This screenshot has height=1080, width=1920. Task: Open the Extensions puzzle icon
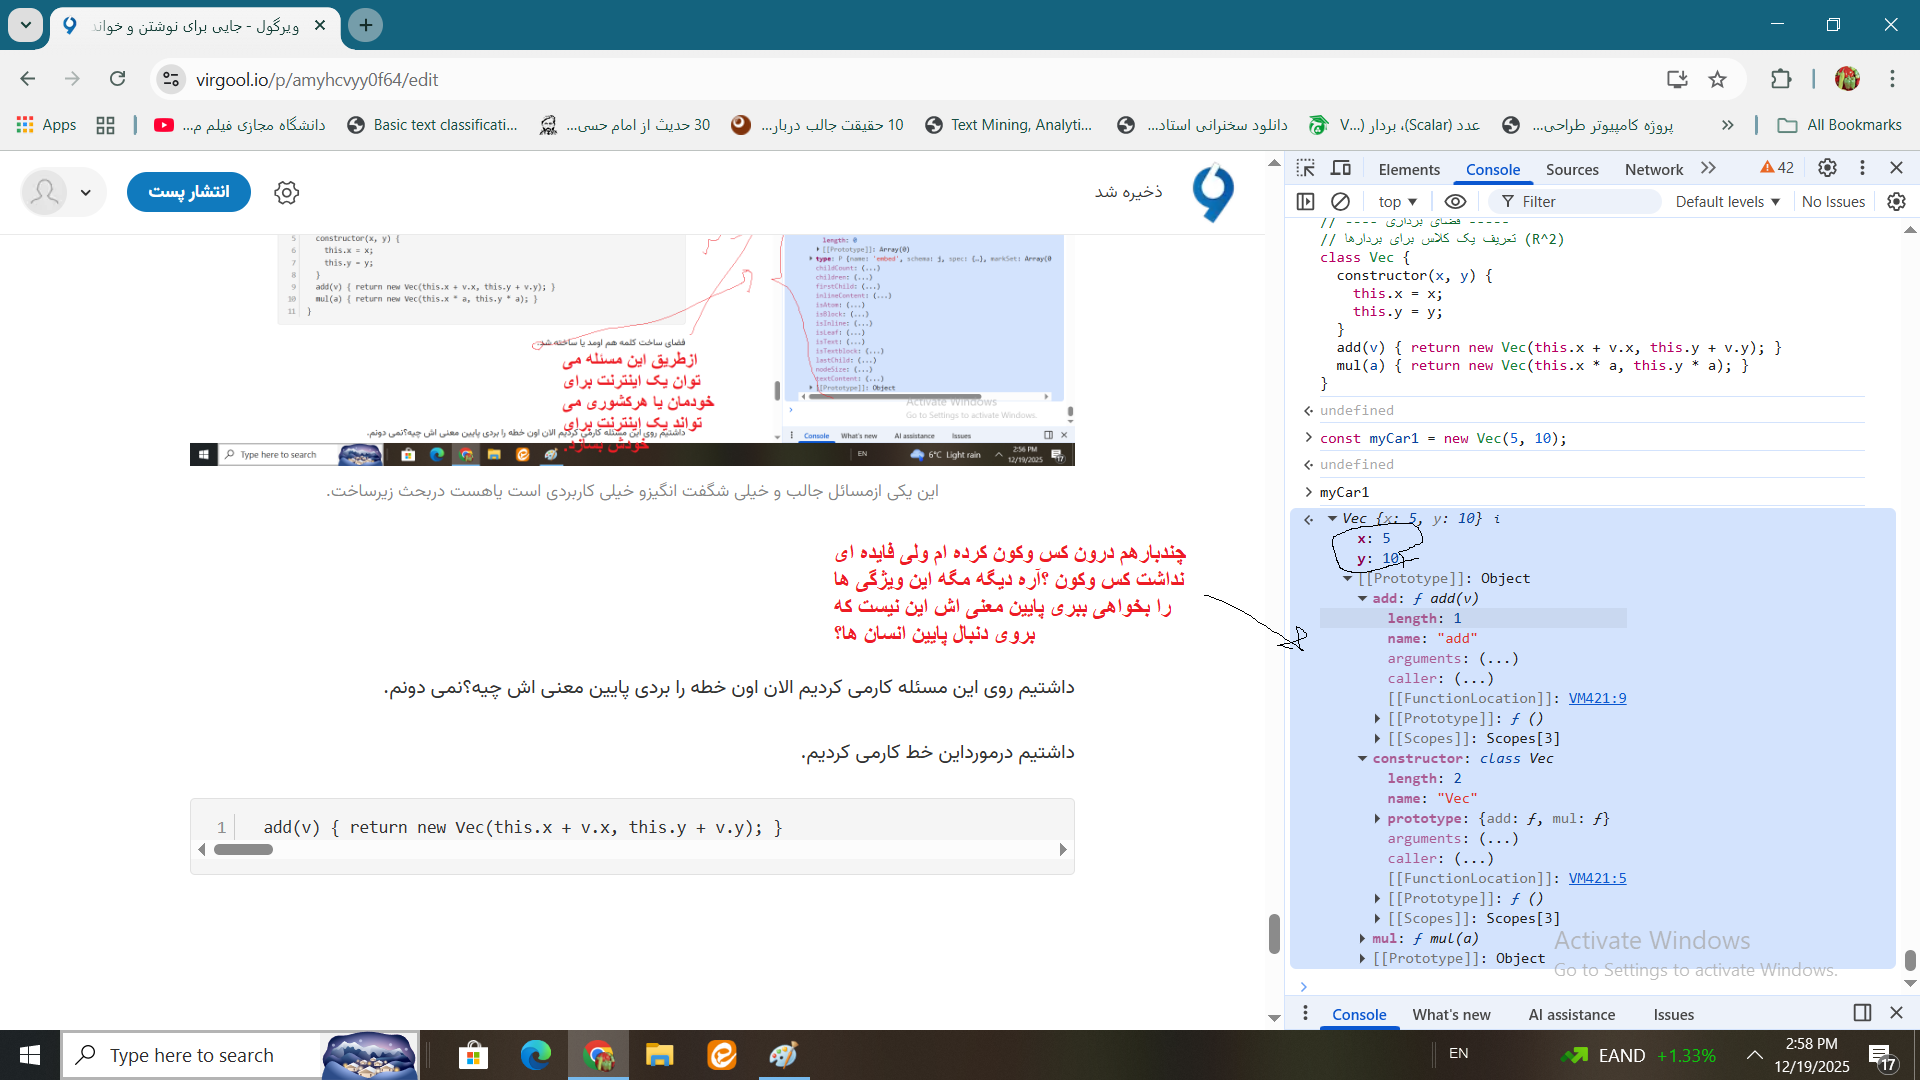[1781, 80]
